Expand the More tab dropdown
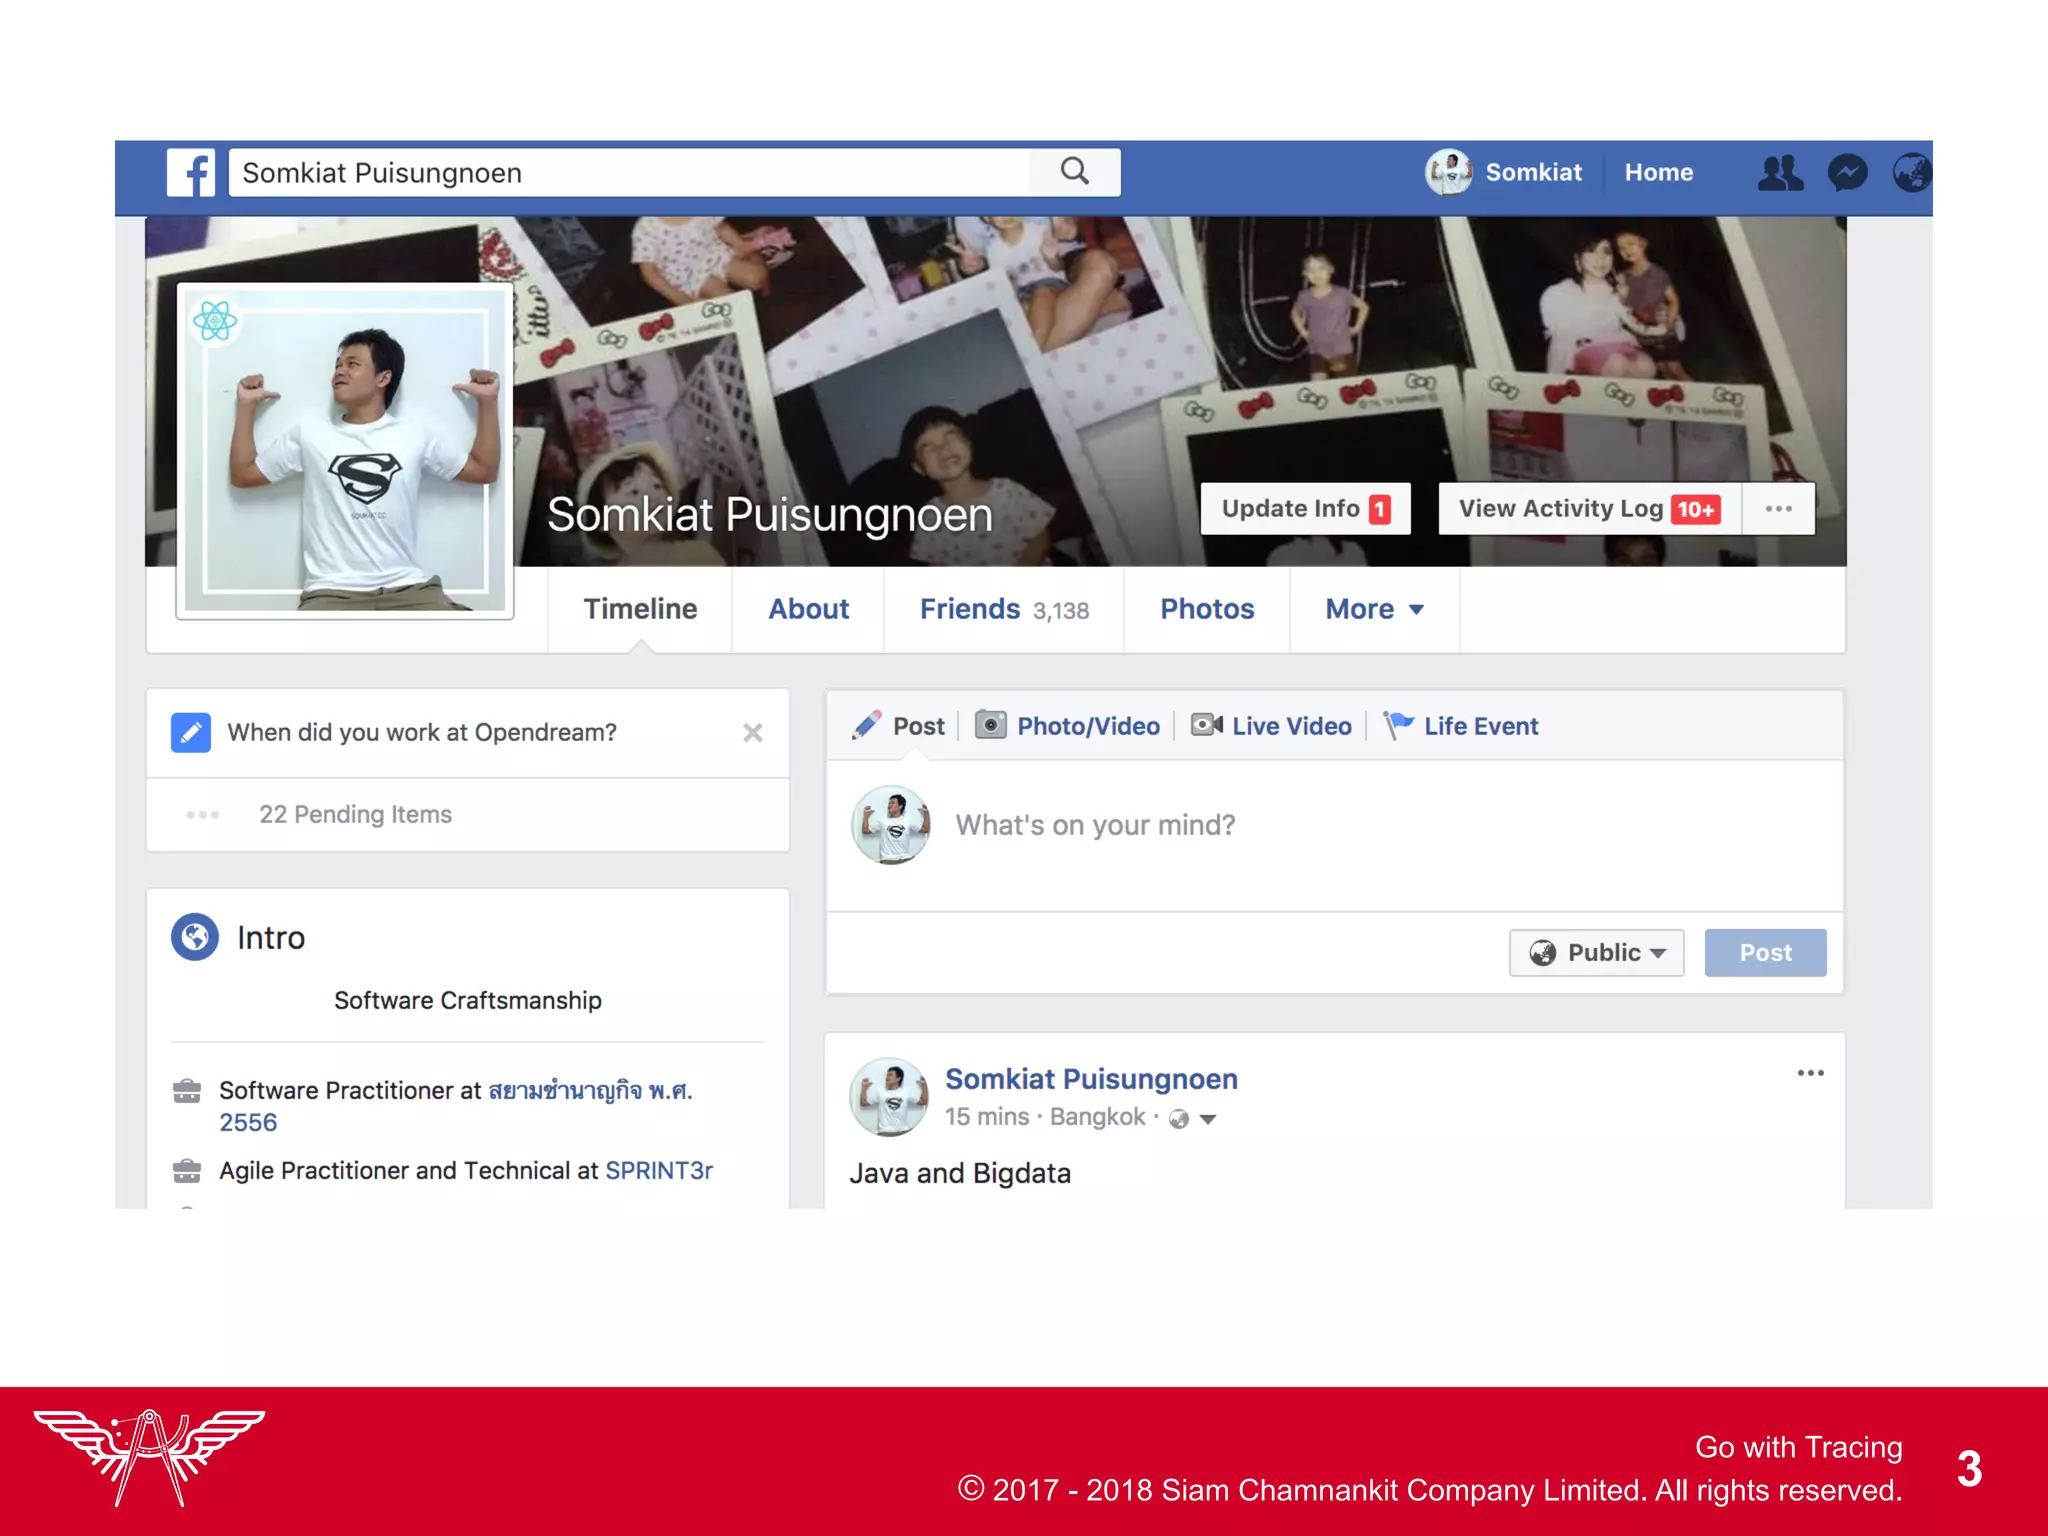The image size is (2048, 1536). (1374, 609)
